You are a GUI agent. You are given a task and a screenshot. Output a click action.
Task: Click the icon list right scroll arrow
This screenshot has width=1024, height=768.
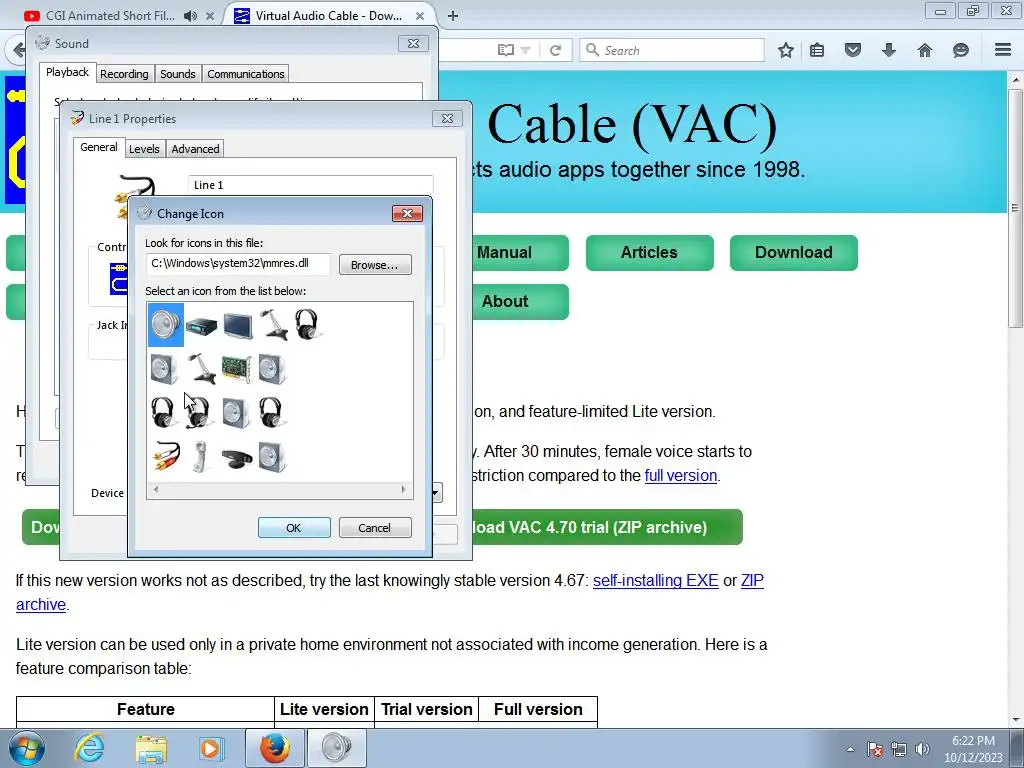click(404, 489)
